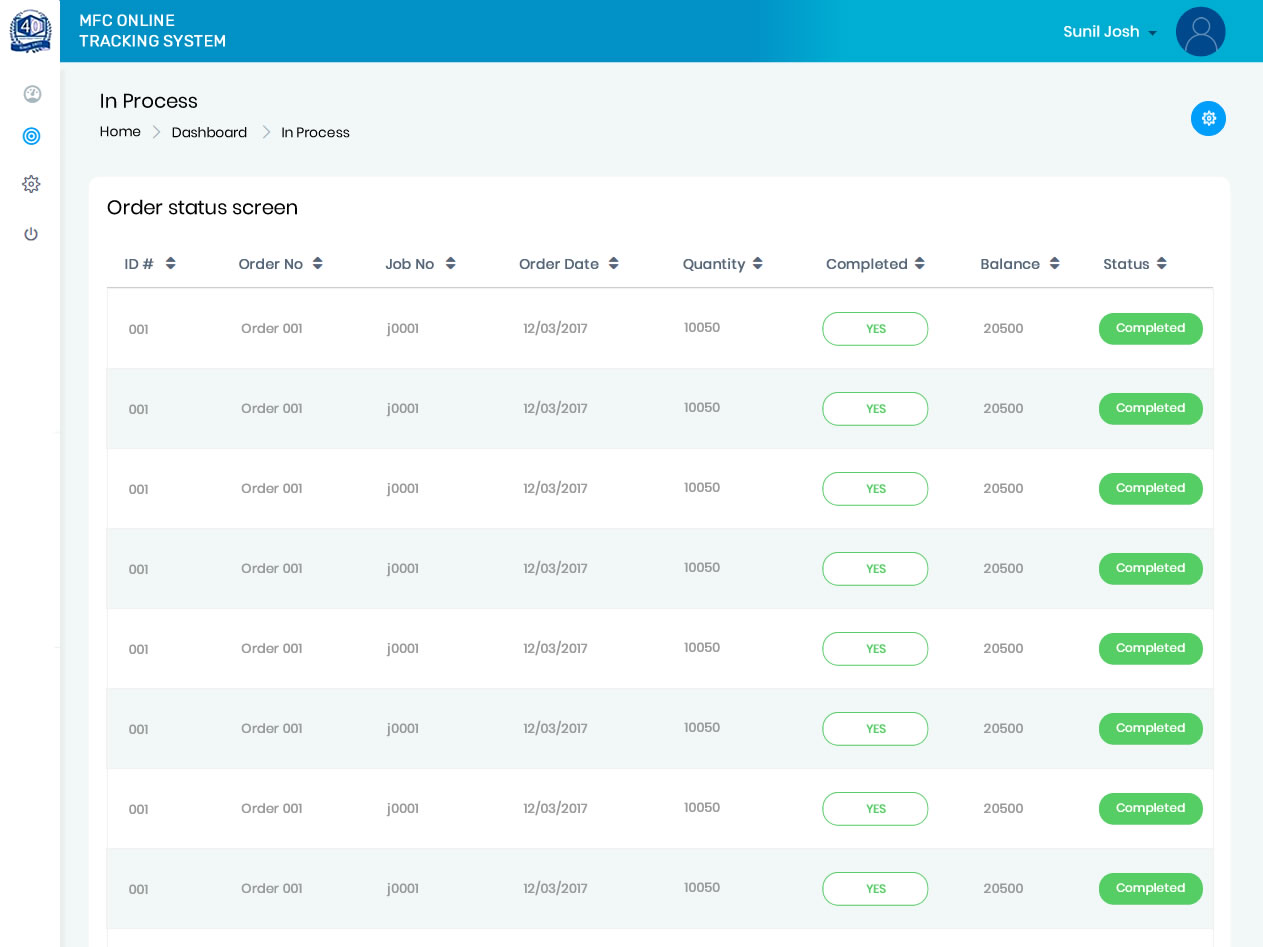Sort the table by Job No column
1263x947 pixels.
click(420, 264)
